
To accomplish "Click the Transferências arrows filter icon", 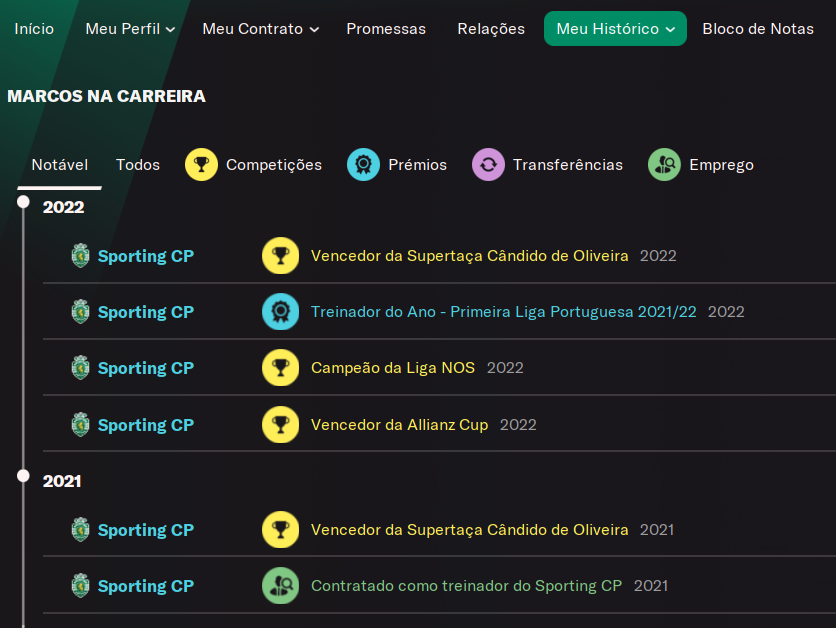I will pyautogui.click(x=488, y=165).
